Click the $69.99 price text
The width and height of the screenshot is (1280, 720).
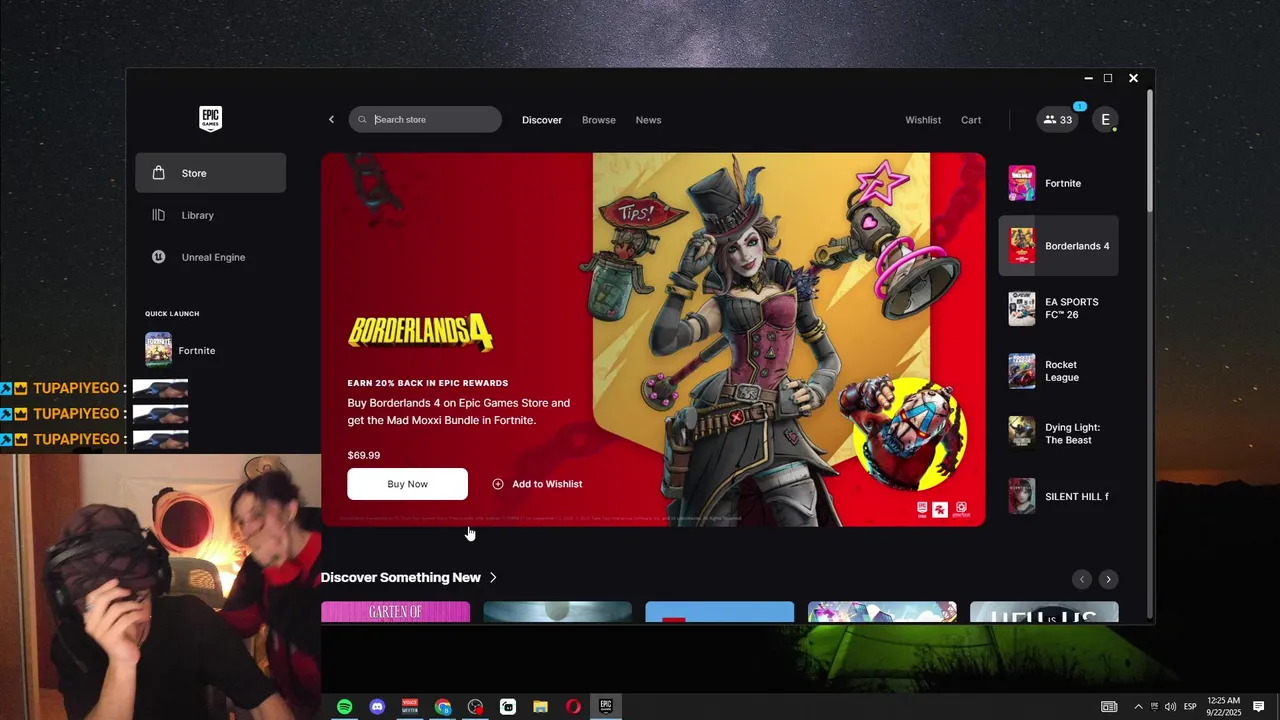pos(364,455)
